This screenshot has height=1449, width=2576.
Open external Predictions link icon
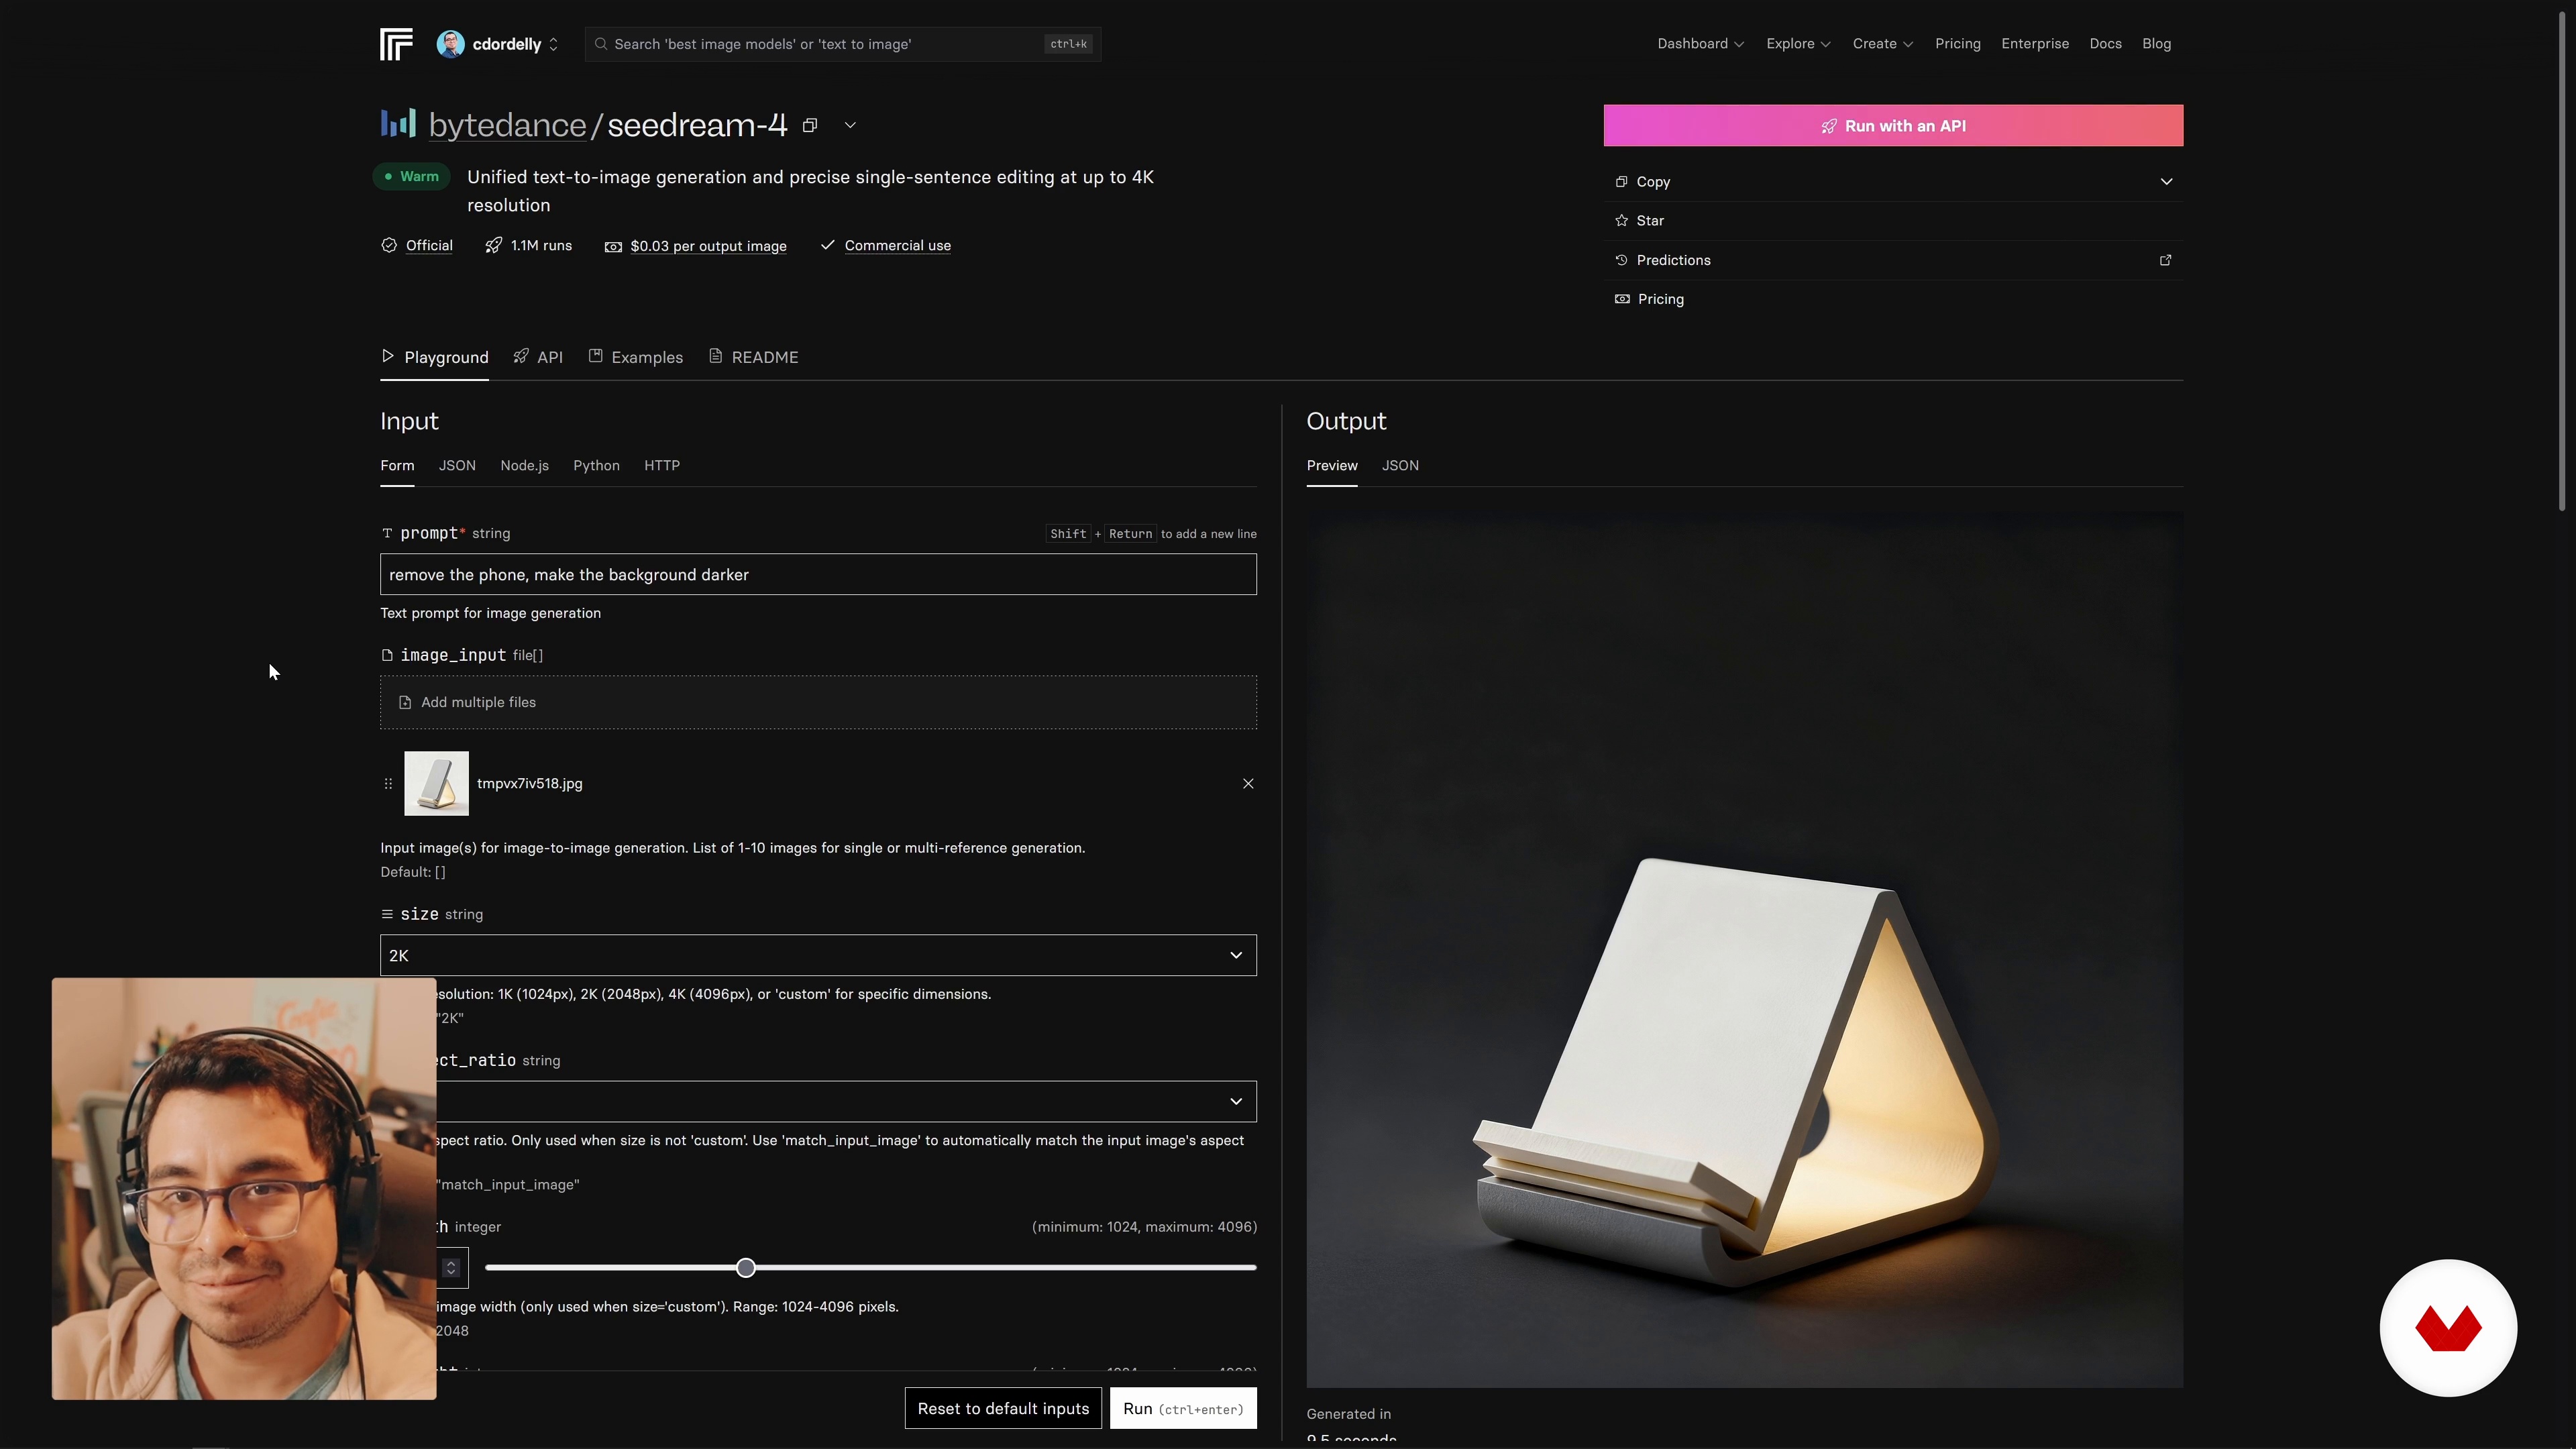coord(2165,260)
